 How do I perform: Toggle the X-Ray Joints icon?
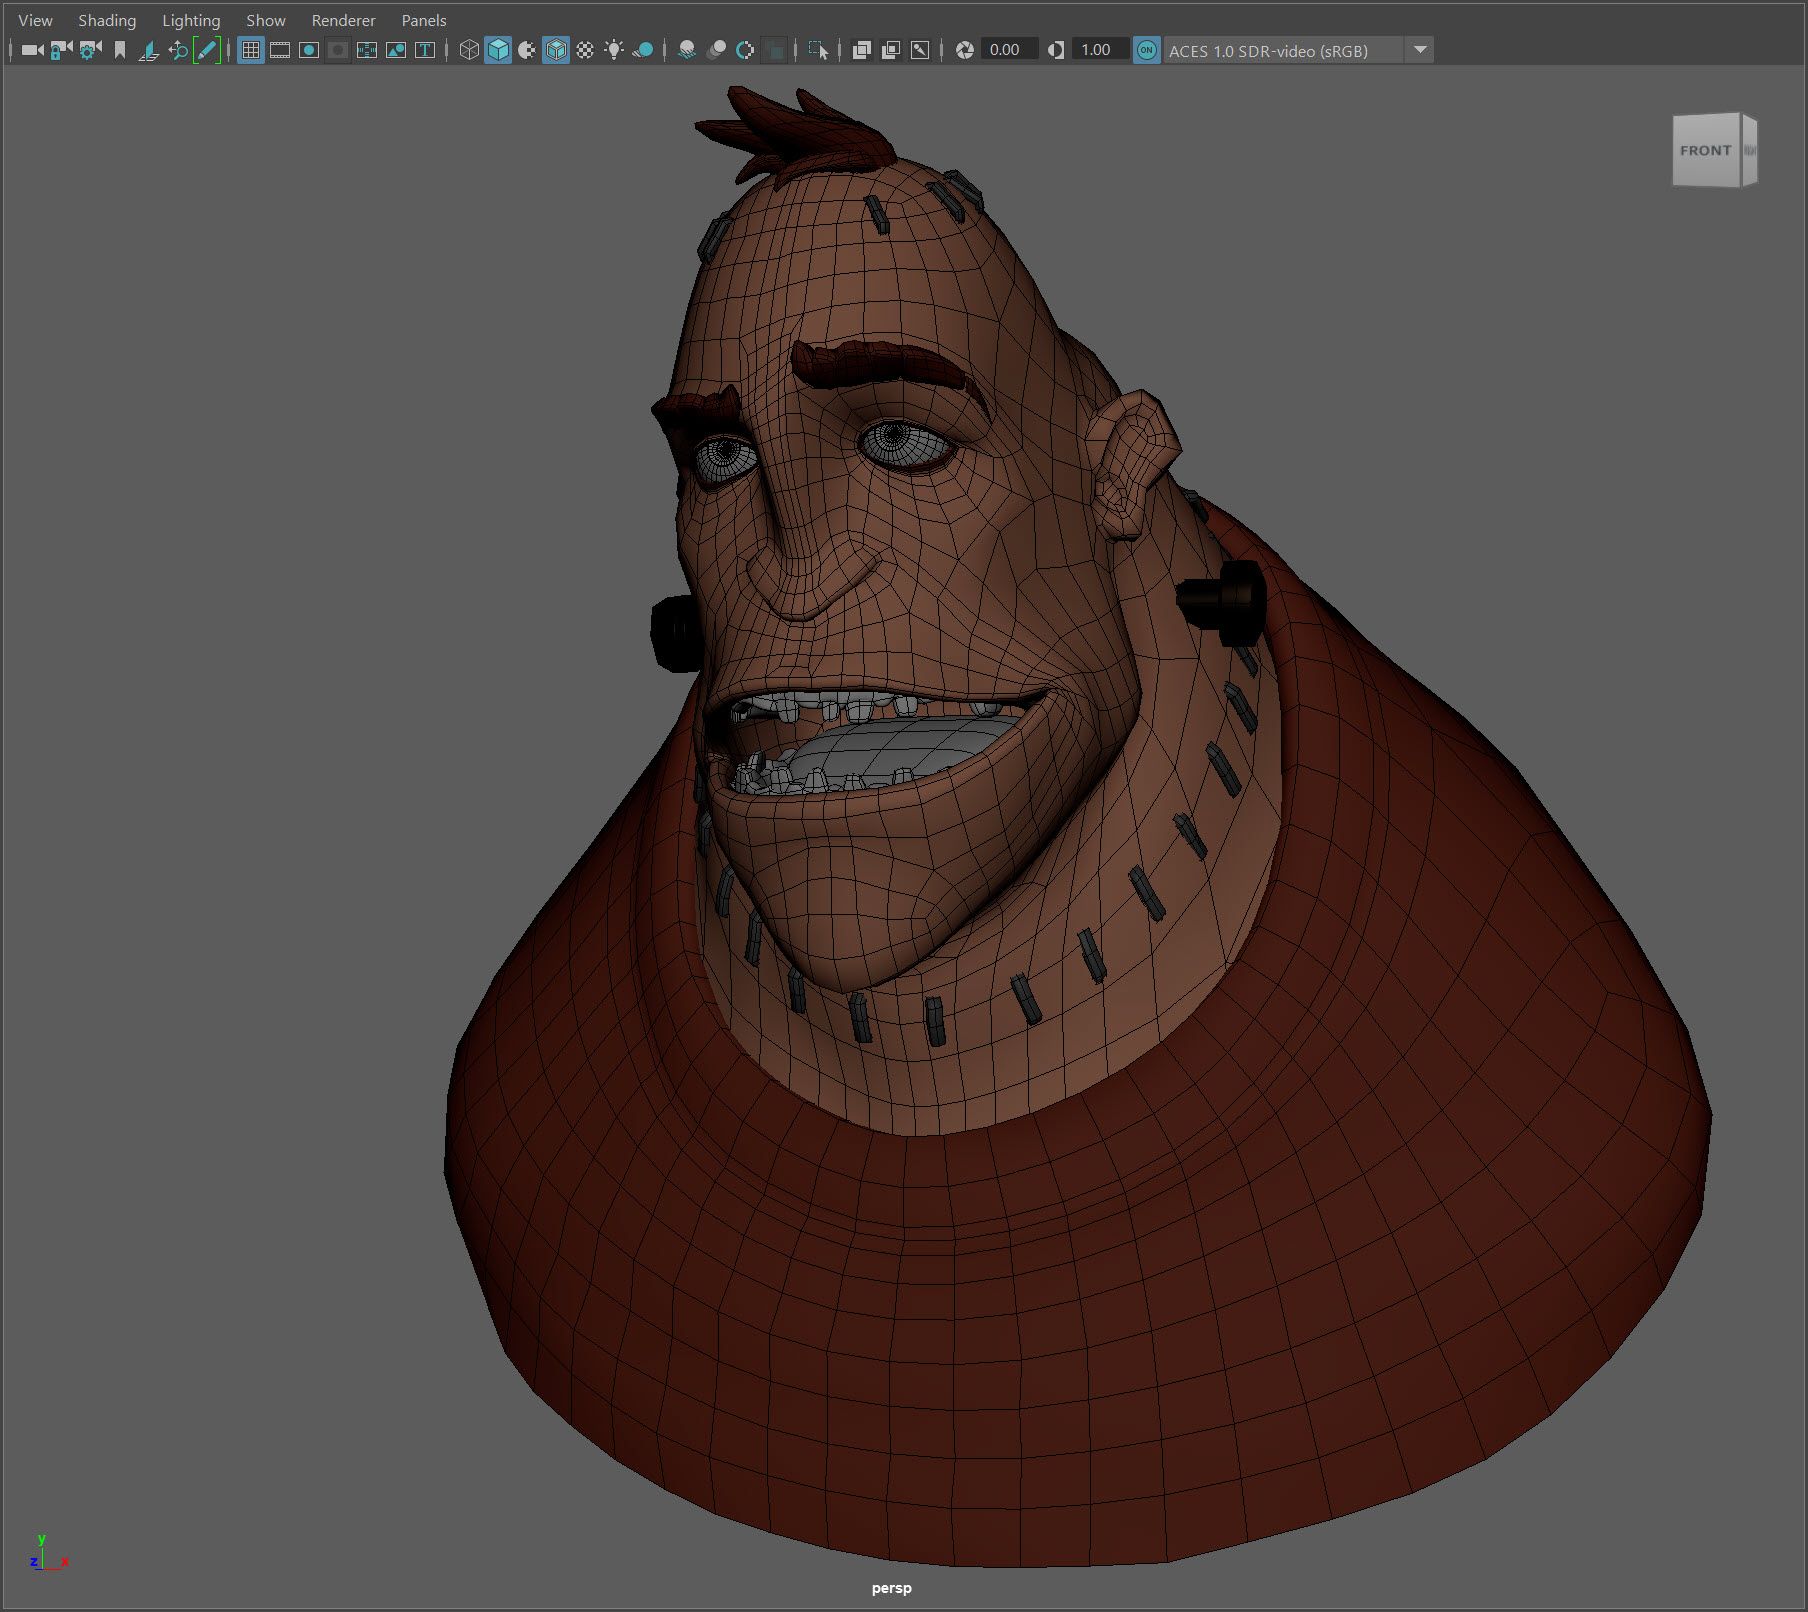[920, 50]
